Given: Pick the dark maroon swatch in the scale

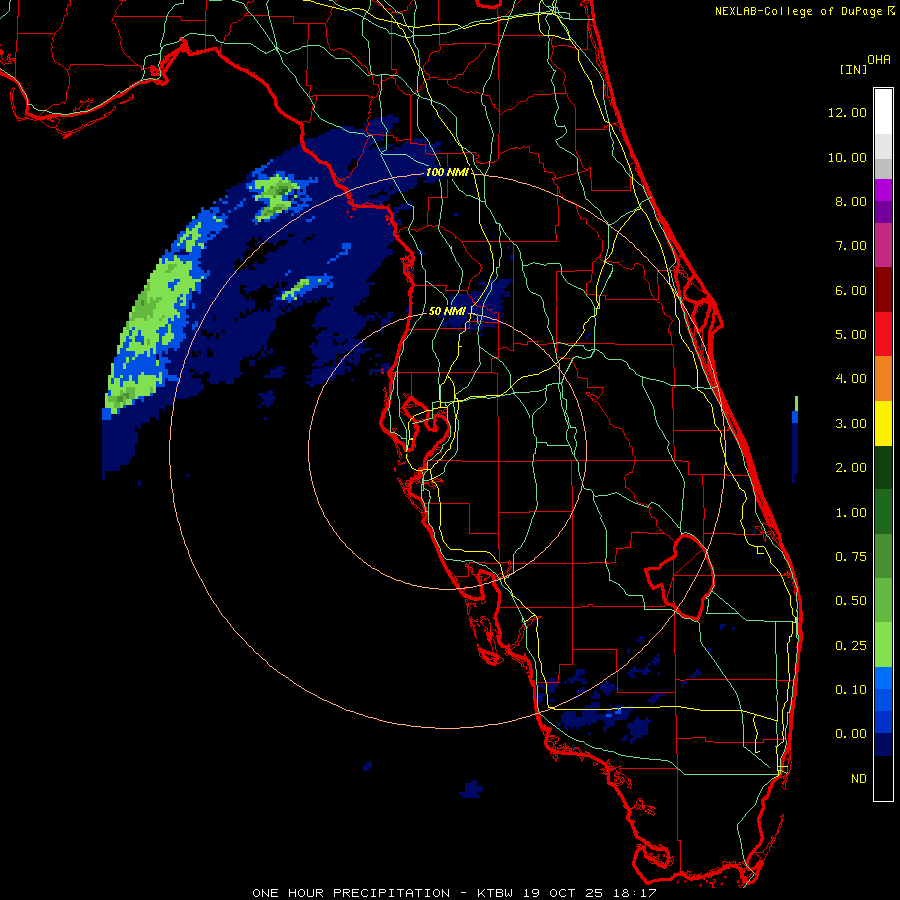Looking at the screenshot, I should (883, 290).
